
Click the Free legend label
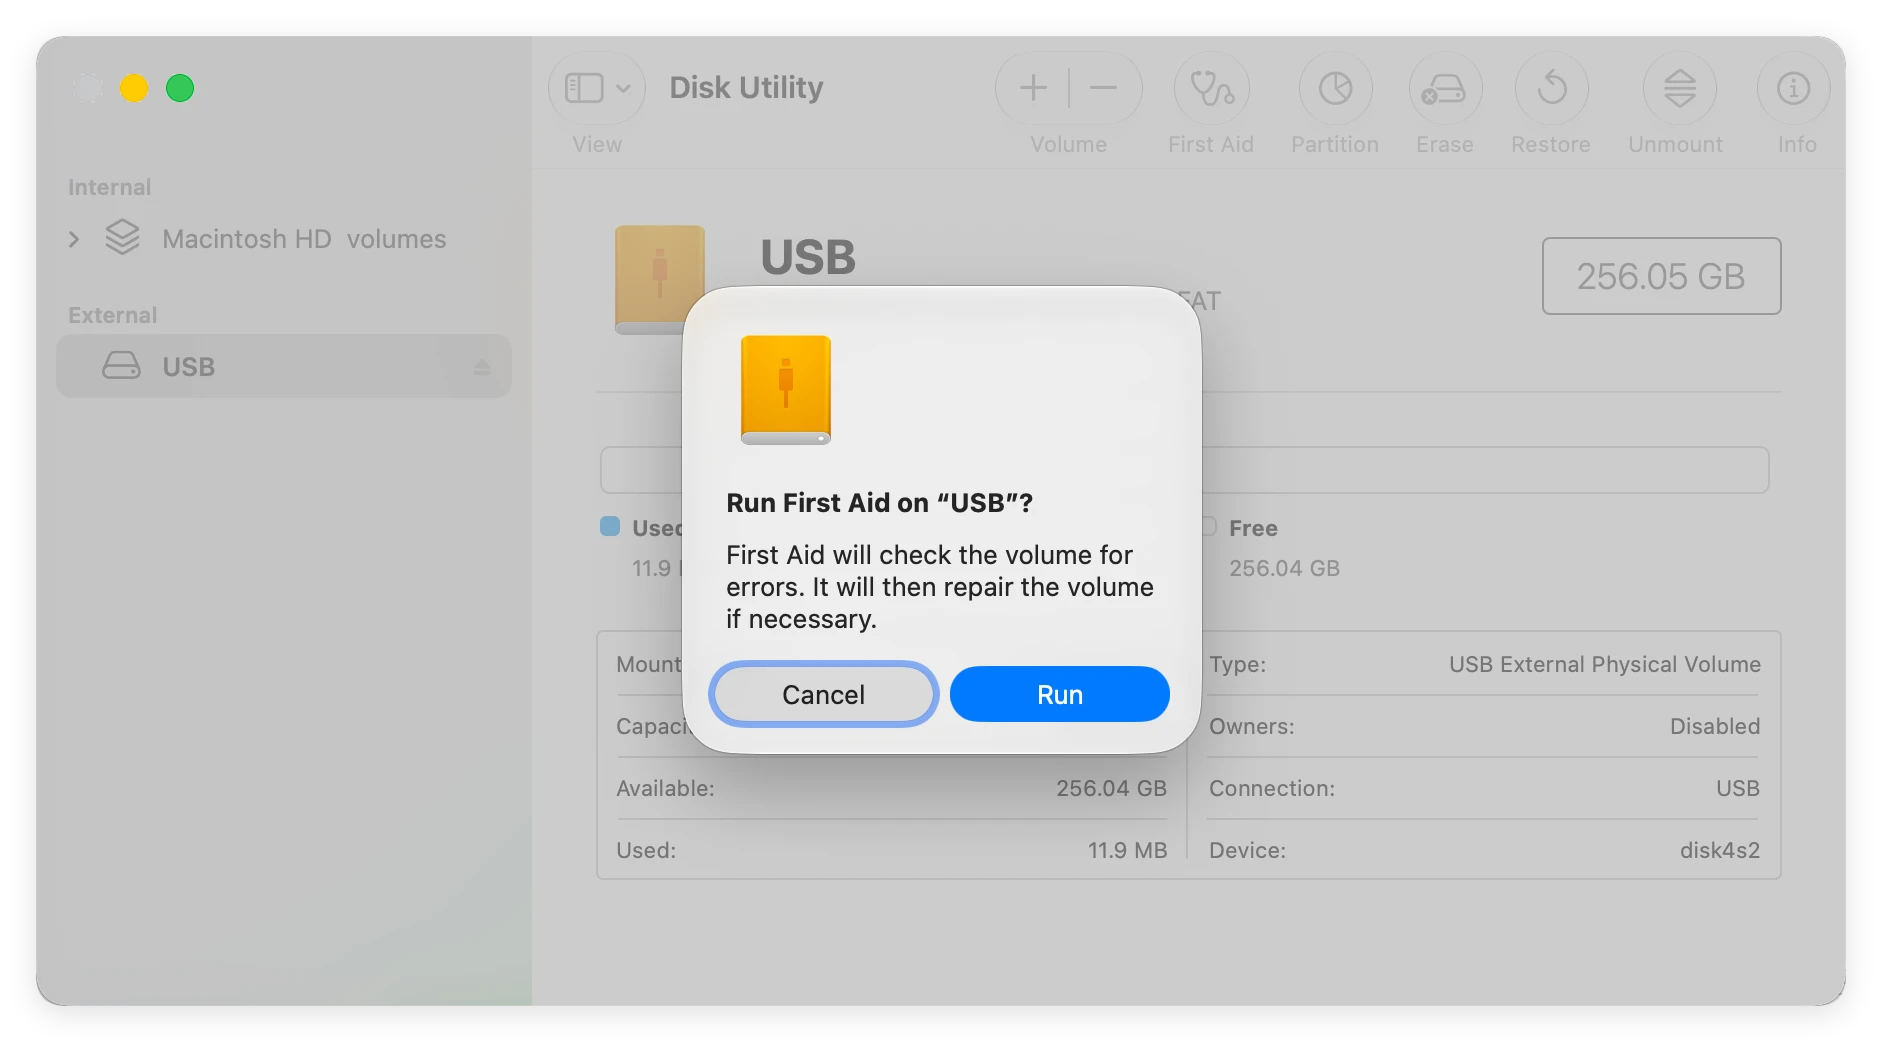tap(1253, 528)
